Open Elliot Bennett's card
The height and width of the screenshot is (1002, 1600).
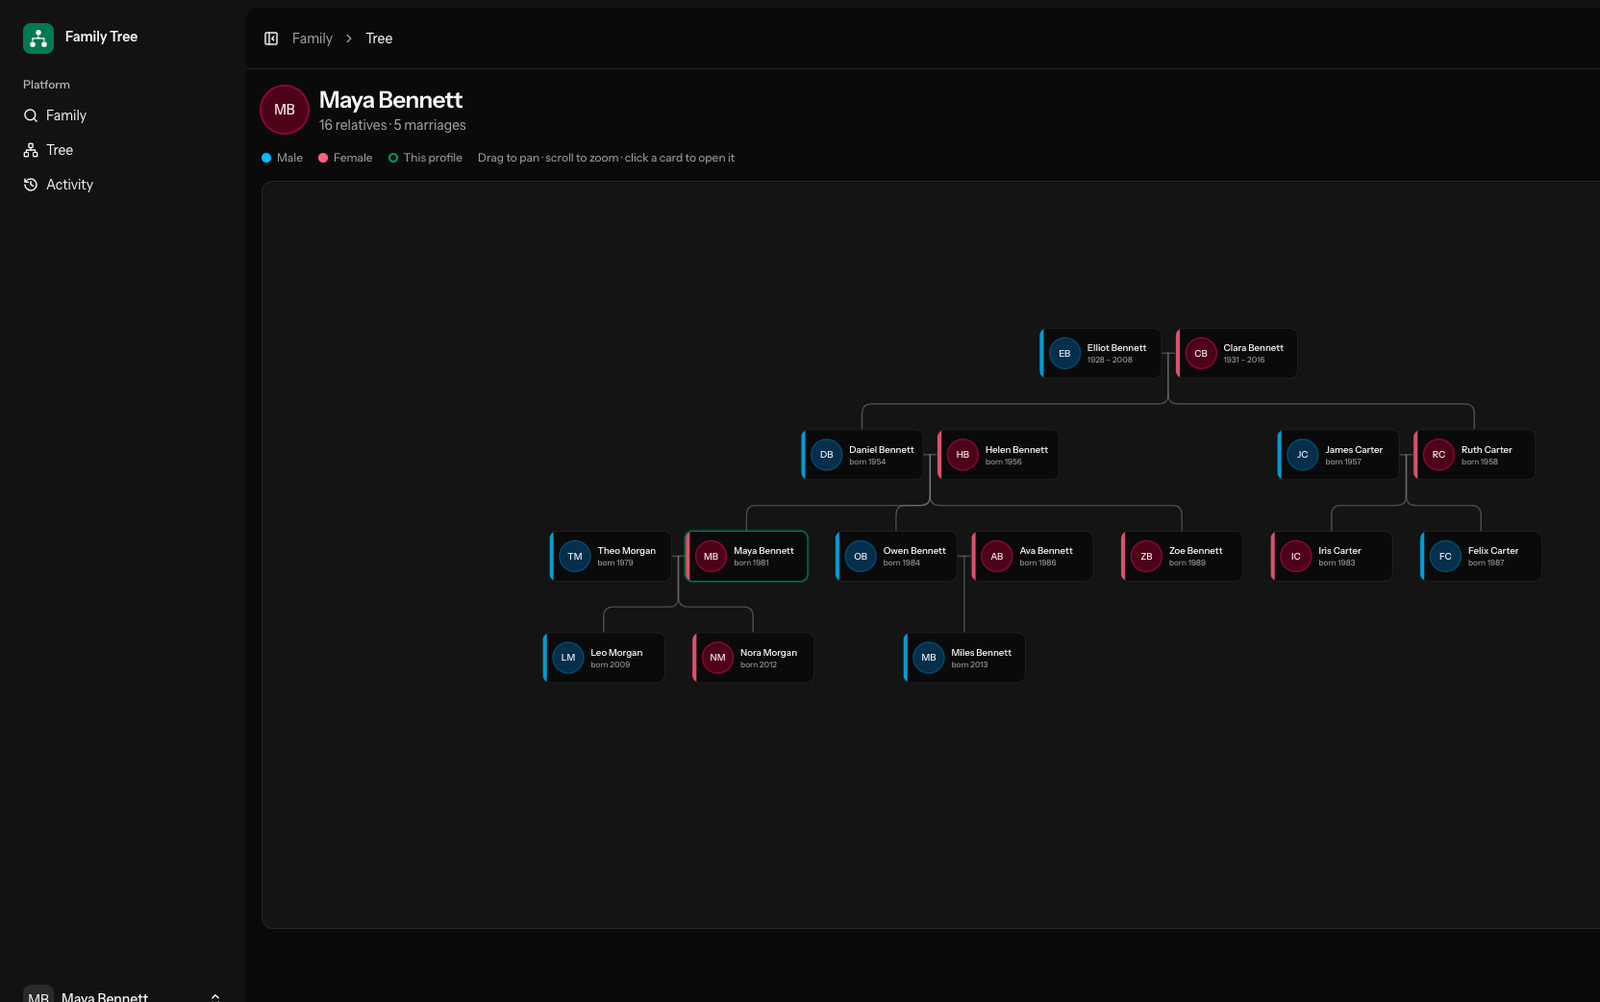pos(1100,353)
